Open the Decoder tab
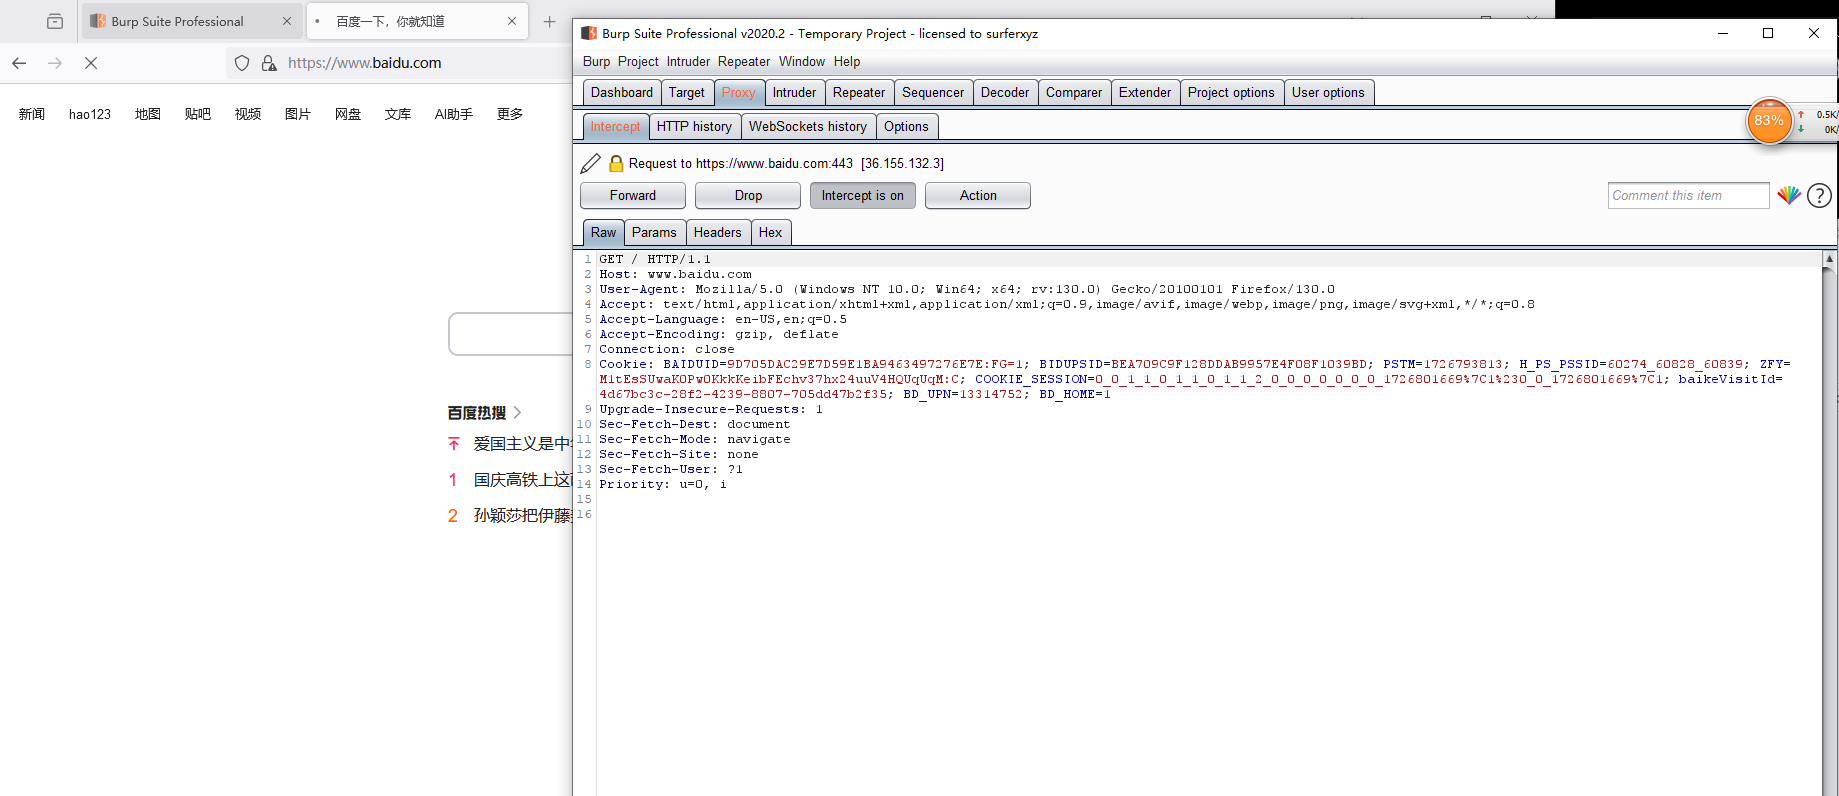The height and width of the screenshot is (796, 1839). (x=1005, y=92)
